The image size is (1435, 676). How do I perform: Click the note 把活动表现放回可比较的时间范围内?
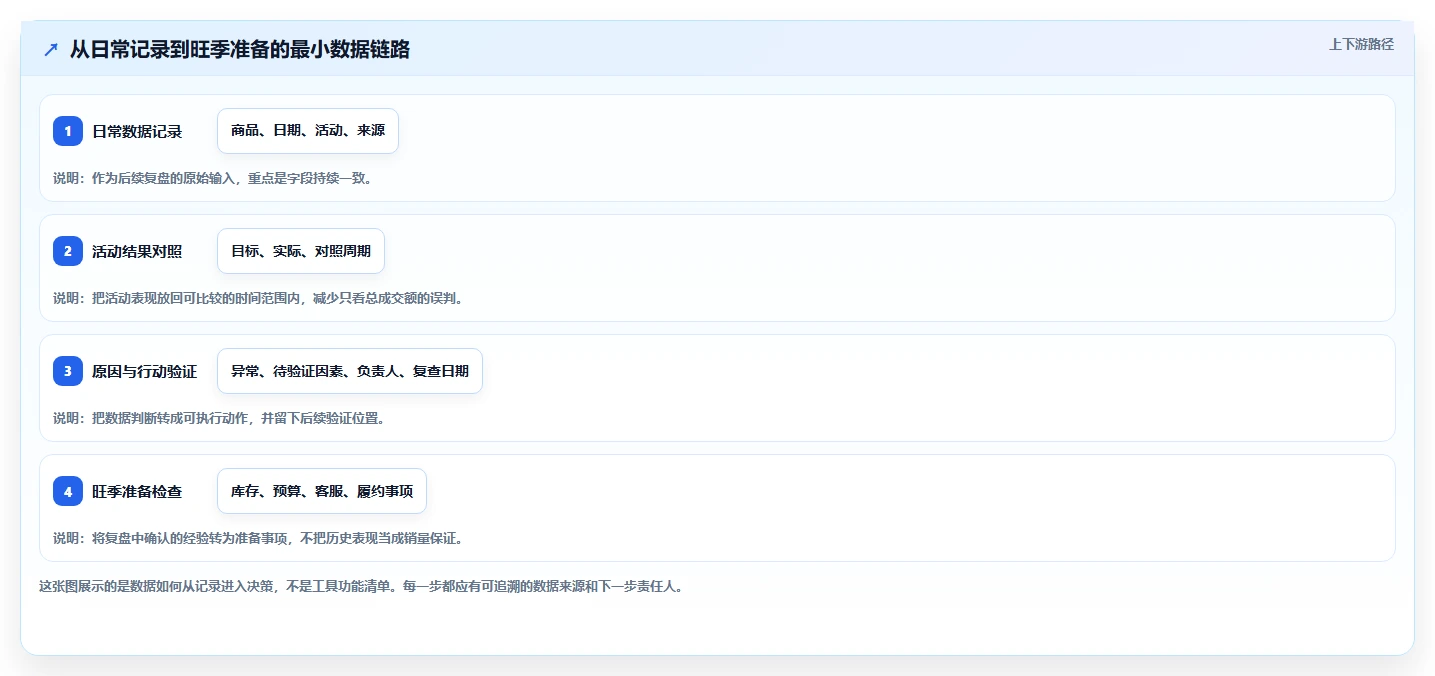(x=199, y=298)
